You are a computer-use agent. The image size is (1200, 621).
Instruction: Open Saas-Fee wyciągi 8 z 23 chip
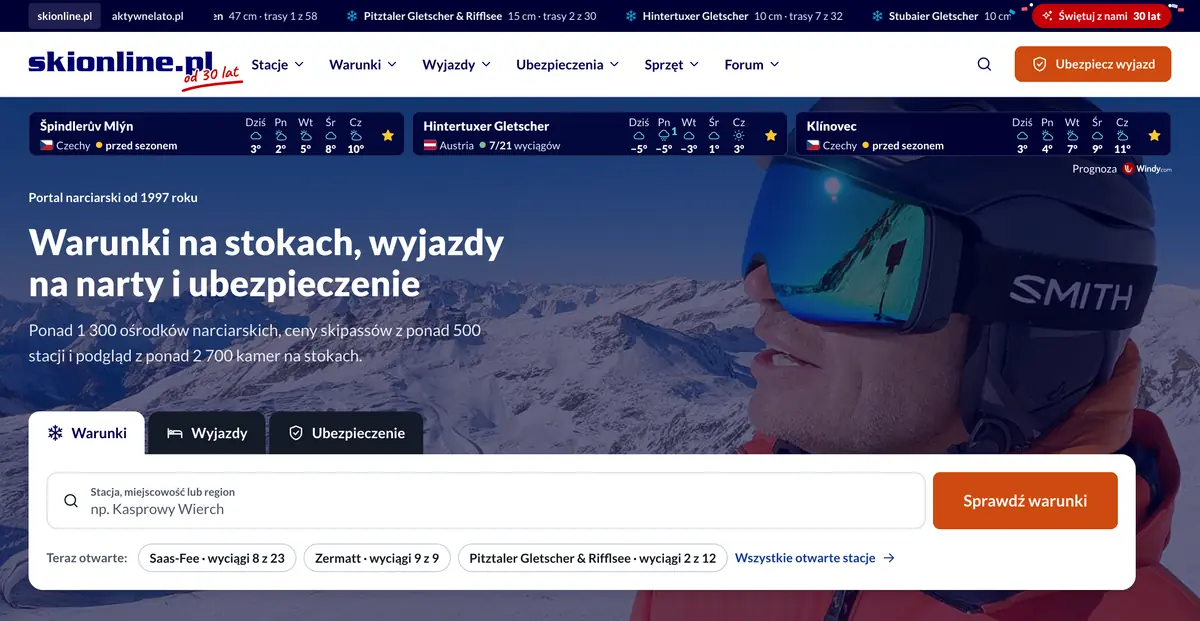click(x=217, y=558)
